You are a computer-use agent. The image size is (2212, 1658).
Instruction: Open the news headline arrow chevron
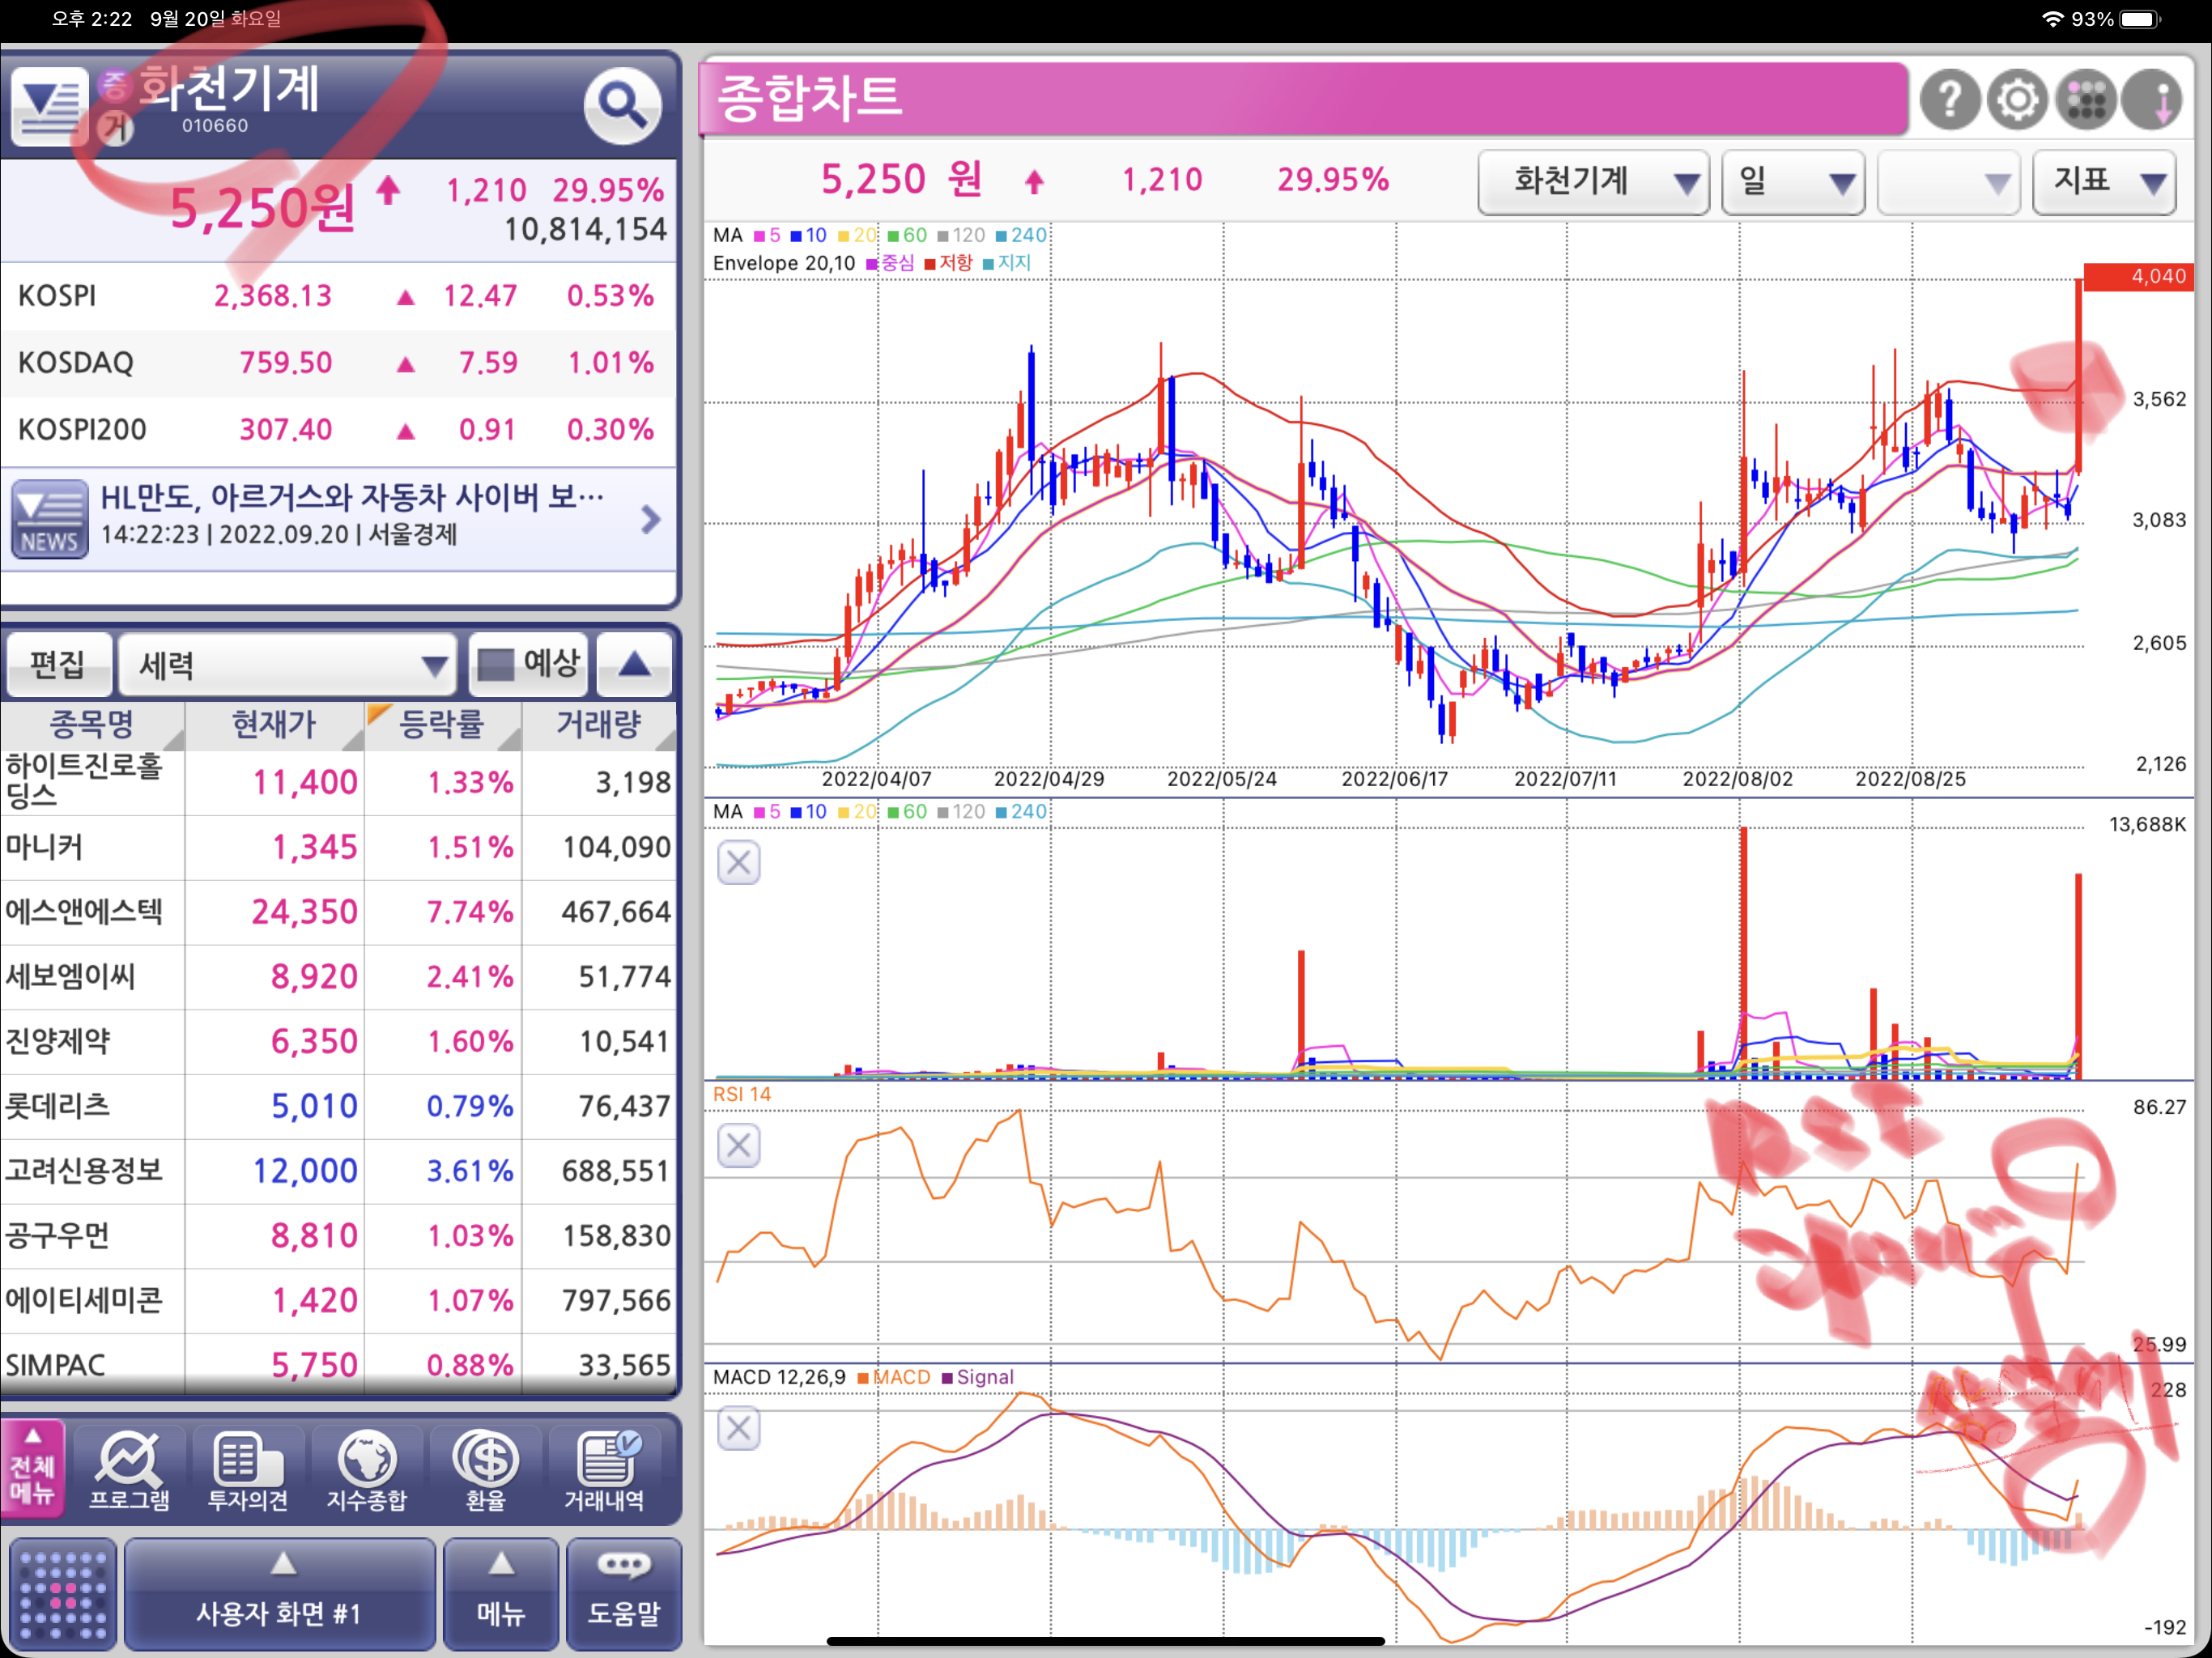650,519
